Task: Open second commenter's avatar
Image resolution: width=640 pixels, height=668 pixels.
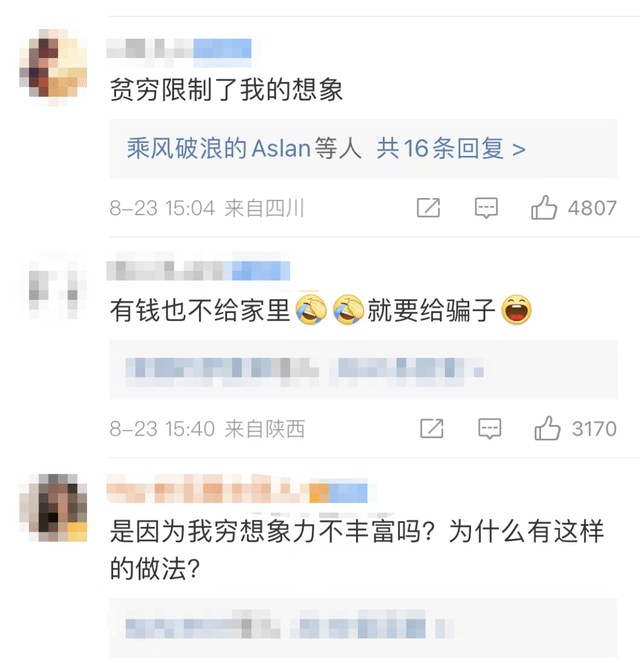Action: click(53, 286)
